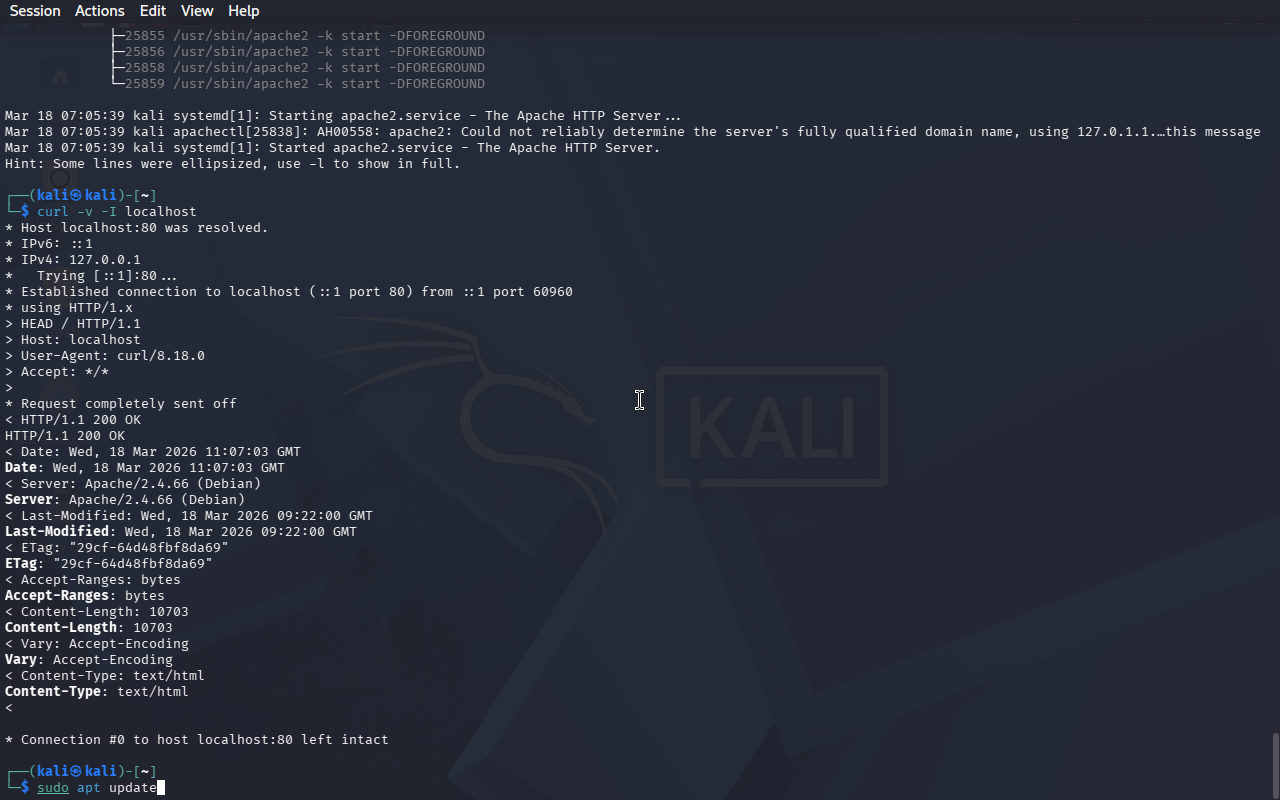This screenshot has width=1280, height=800.
Task: Click the 'User-Agent: curl/8.18.0' request line
Action: click(x=105, y=356)
